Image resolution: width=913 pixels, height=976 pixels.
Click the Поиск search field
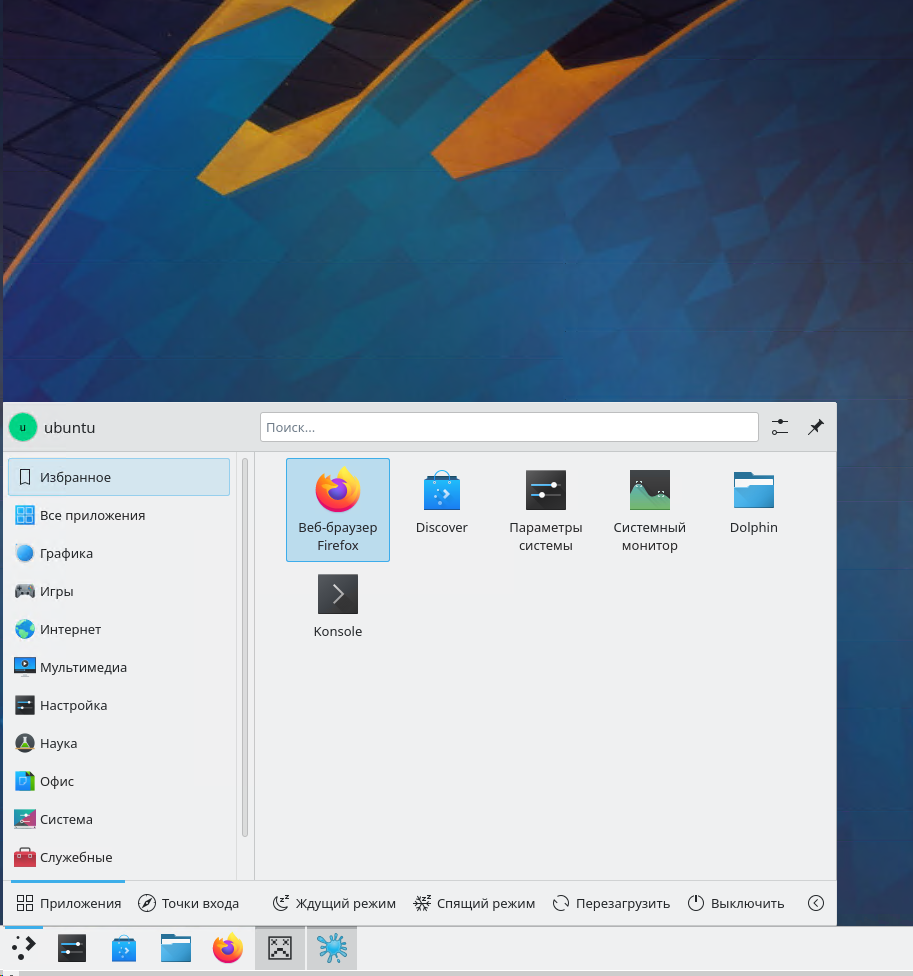509,426
